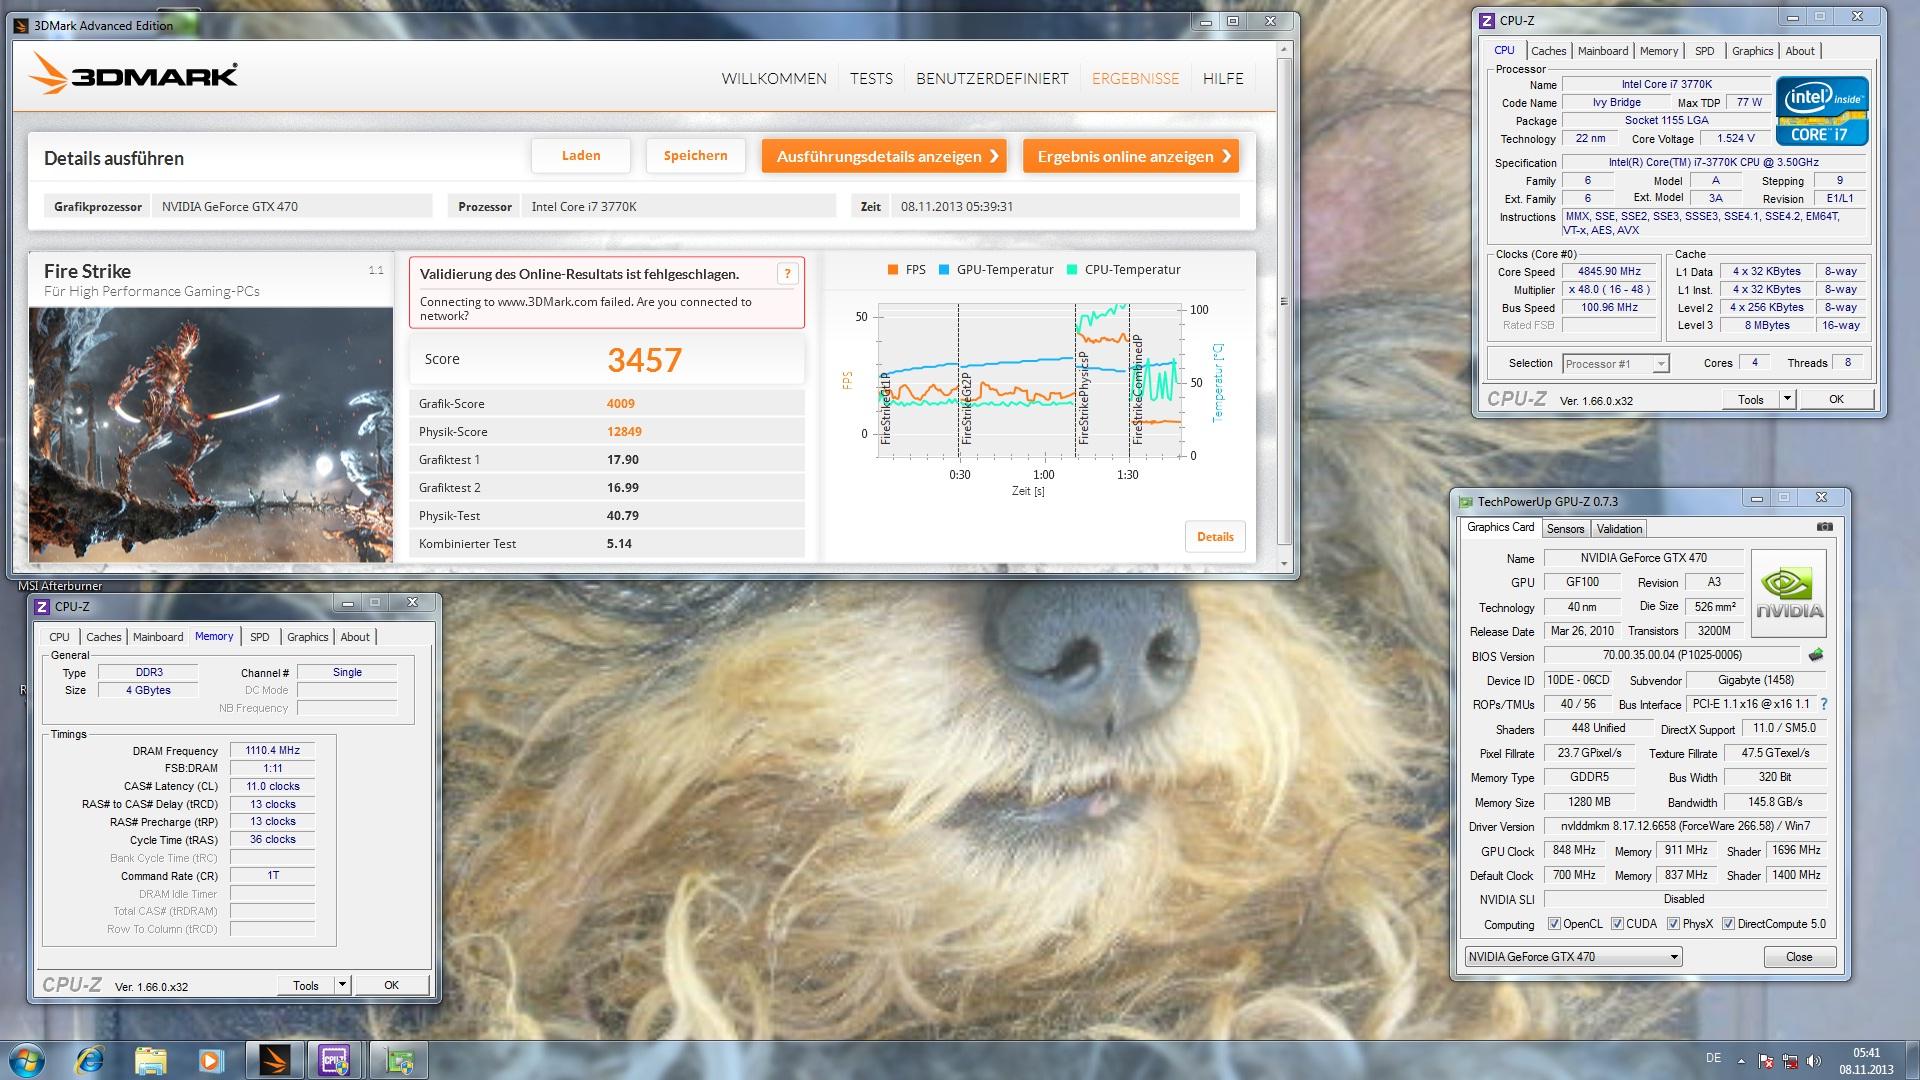Switch to 3DMark via its taskbar icon
The height and width of the screenshot is (1080, 1920).
click(x=274, y=1059)
